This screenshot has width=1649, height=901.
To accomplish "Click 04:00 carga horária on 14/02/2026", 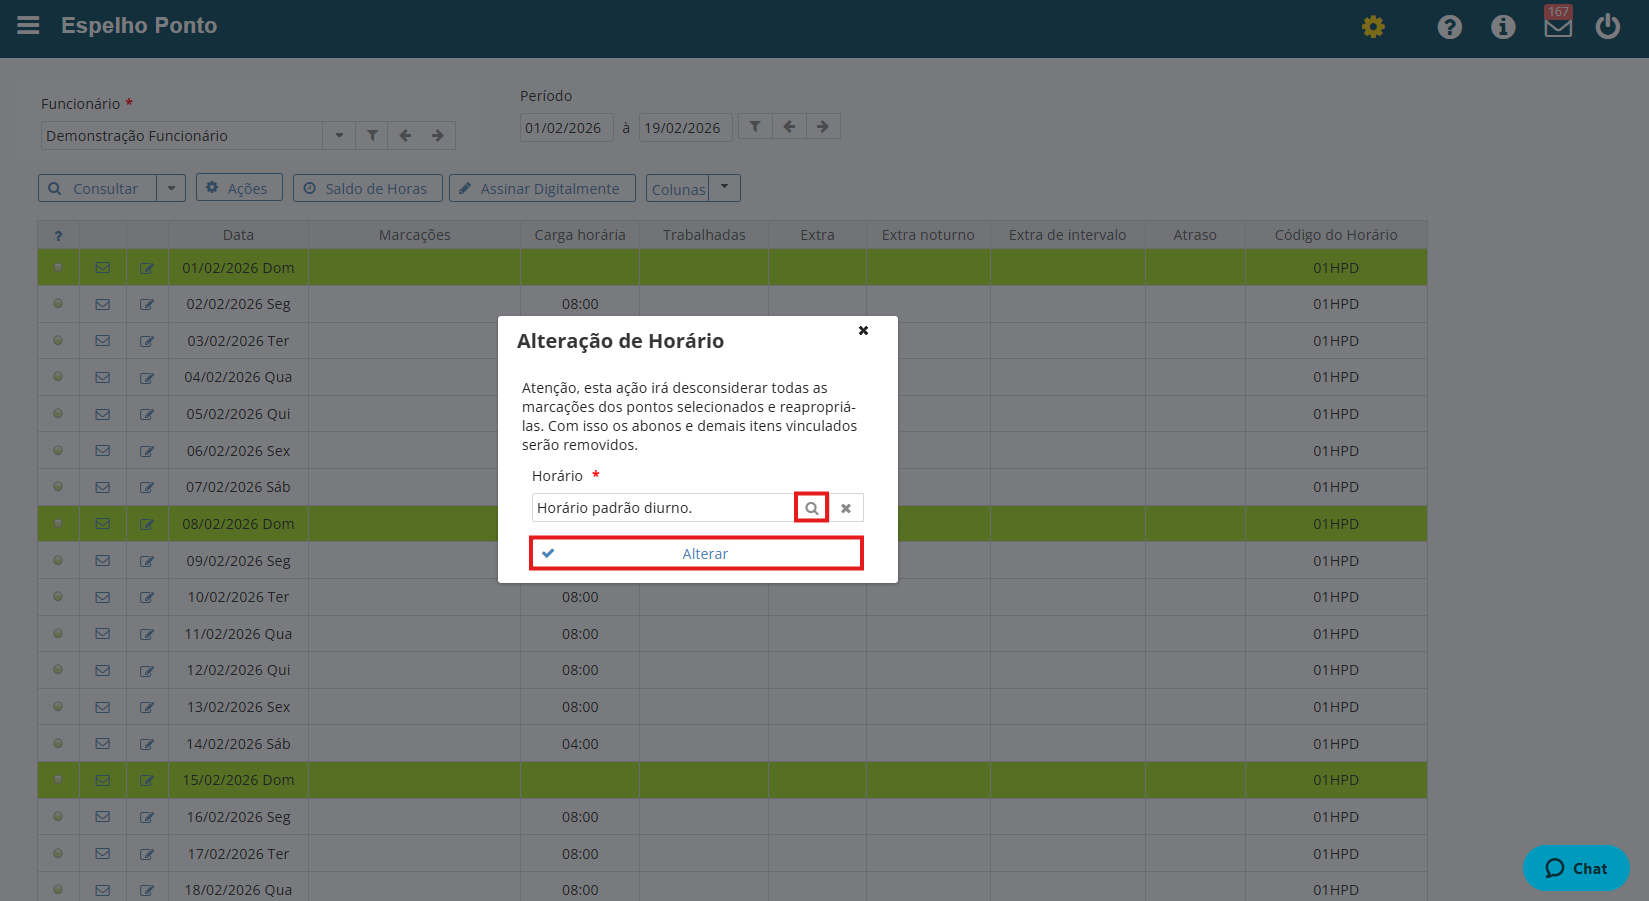I will click(x=580, y=744).
